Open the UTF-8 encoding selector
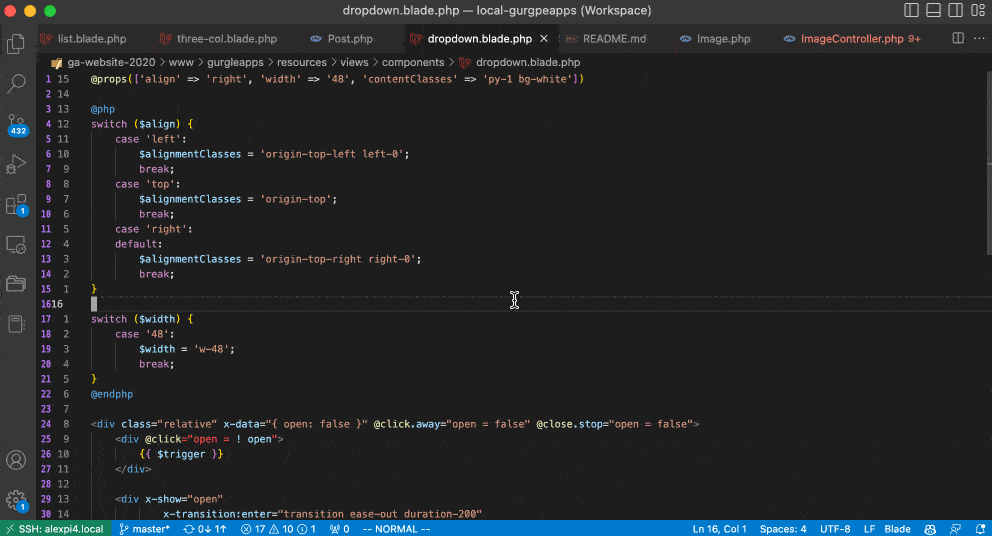Image resolution: width=992 pixels, height=536 pixels. point(835,528)
